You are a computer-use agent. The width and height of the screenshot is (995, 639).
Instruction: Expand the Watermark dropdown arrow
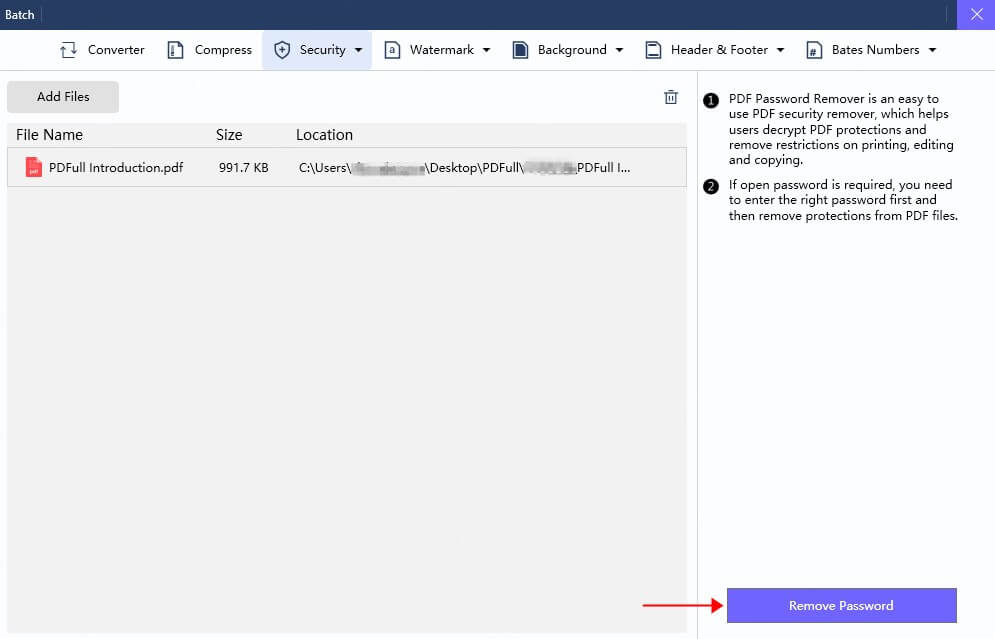point(487,50)
